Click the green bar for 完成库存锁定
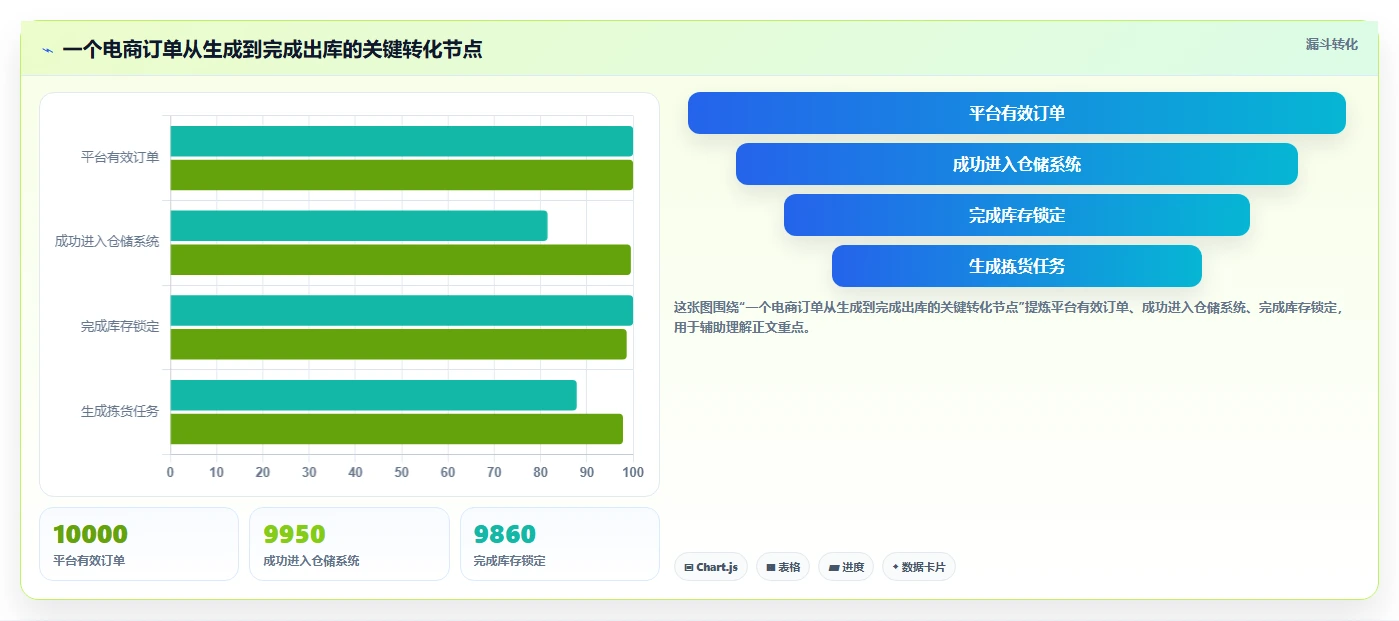1399x621 pixels. 398,344
